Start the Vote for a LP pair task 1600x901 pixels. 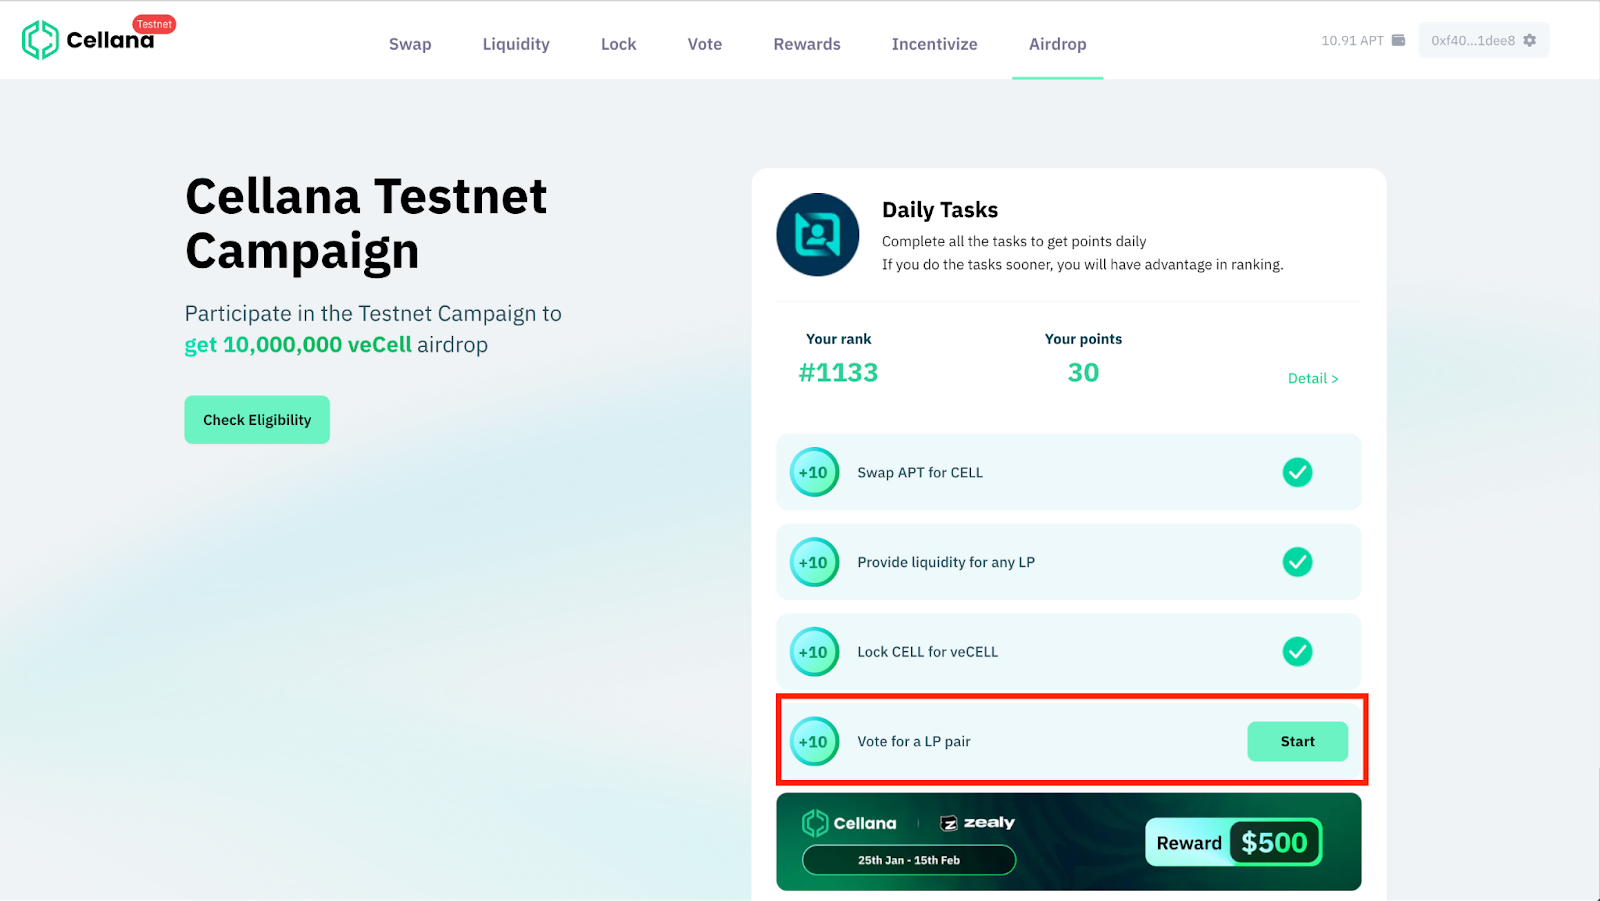pos(1296,741)
